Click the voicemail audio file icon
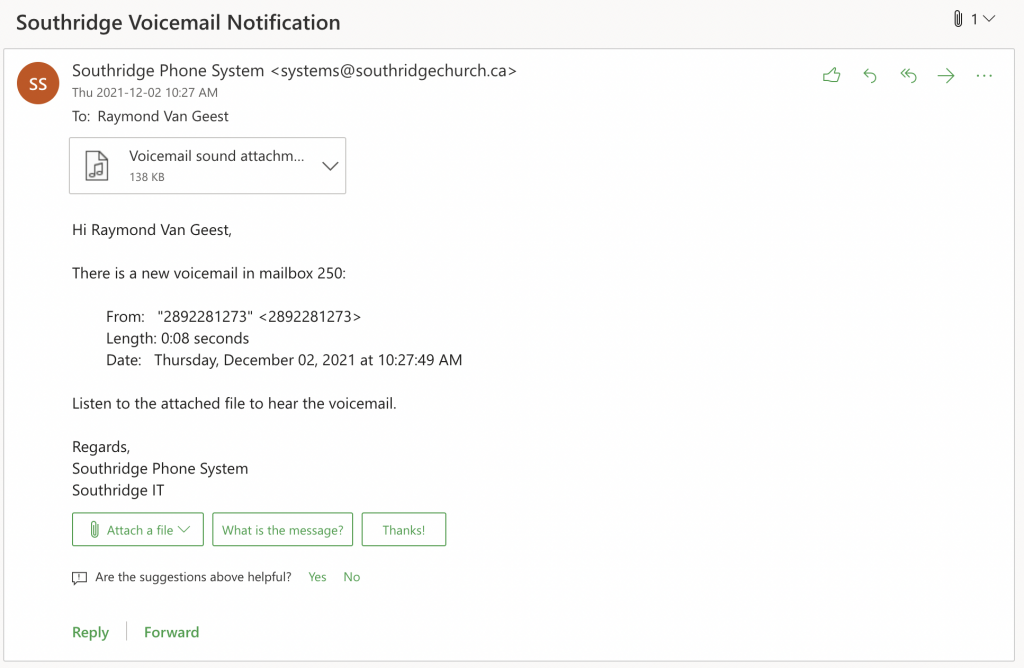Screen dimensions: 1024x668 (x=97, y=165)
